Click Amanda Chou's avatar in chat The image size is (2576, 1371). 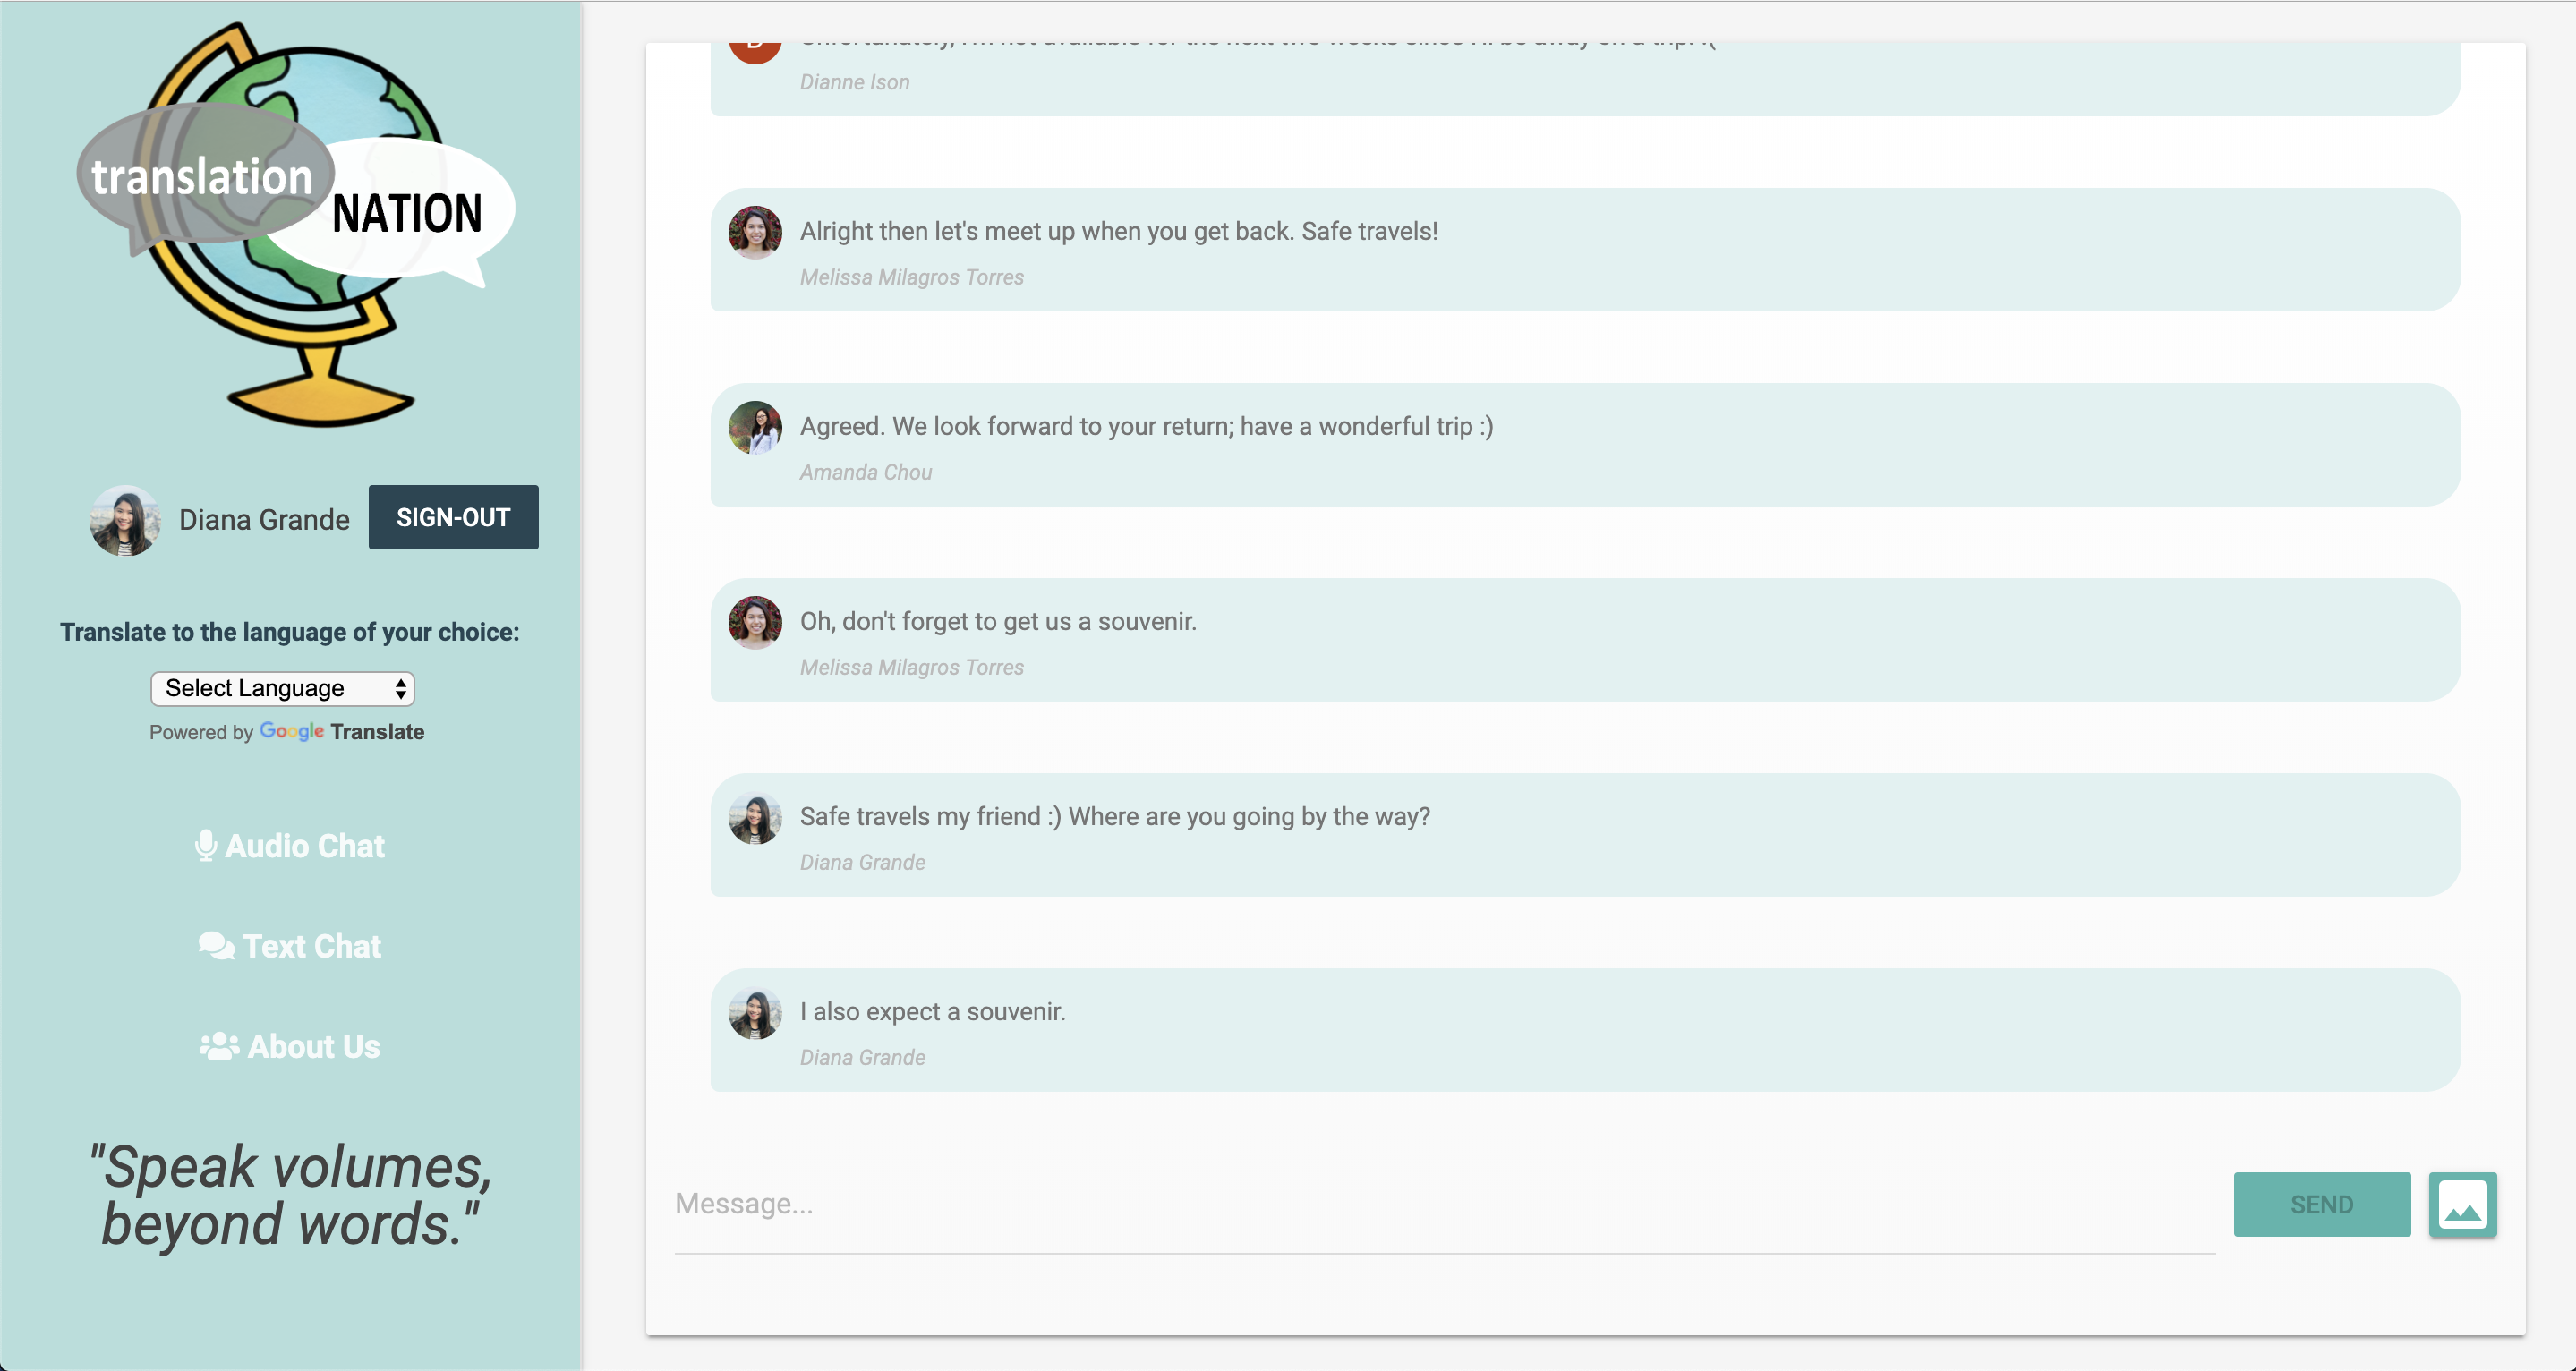(x=755, y=428)
